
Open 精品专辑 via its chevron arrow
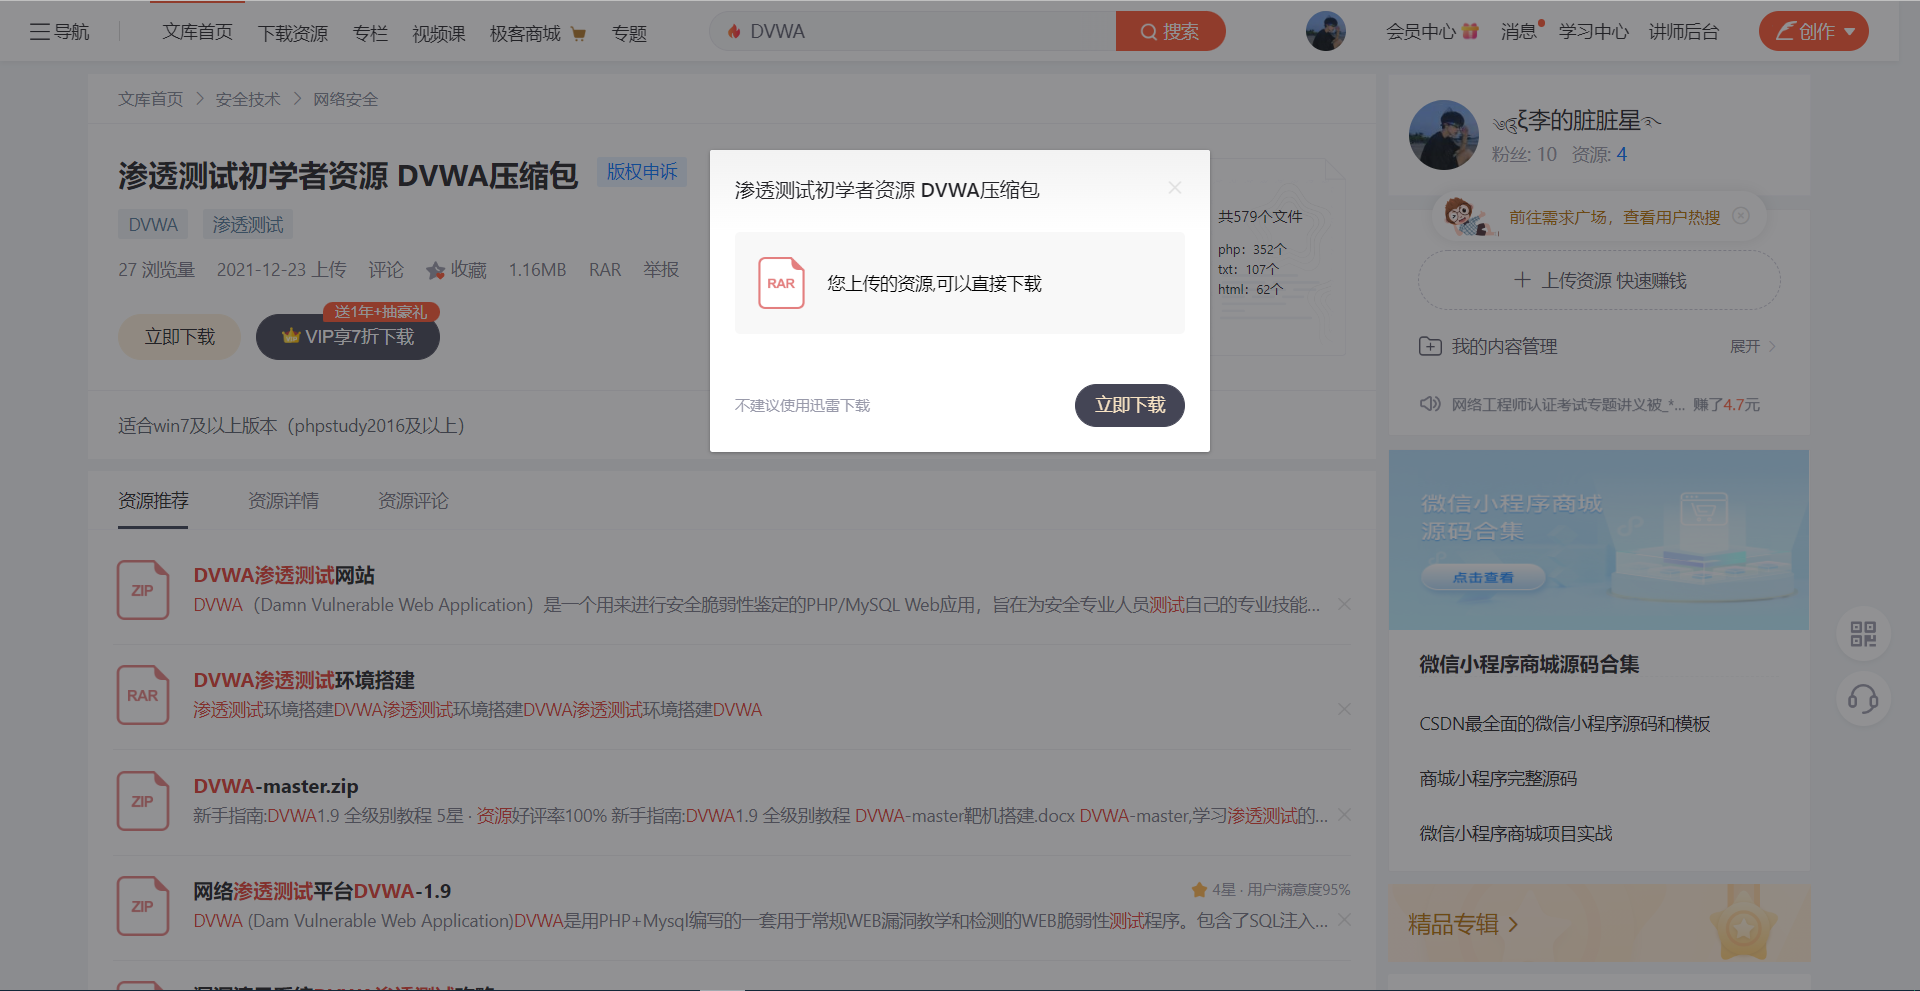(1513, 925)
